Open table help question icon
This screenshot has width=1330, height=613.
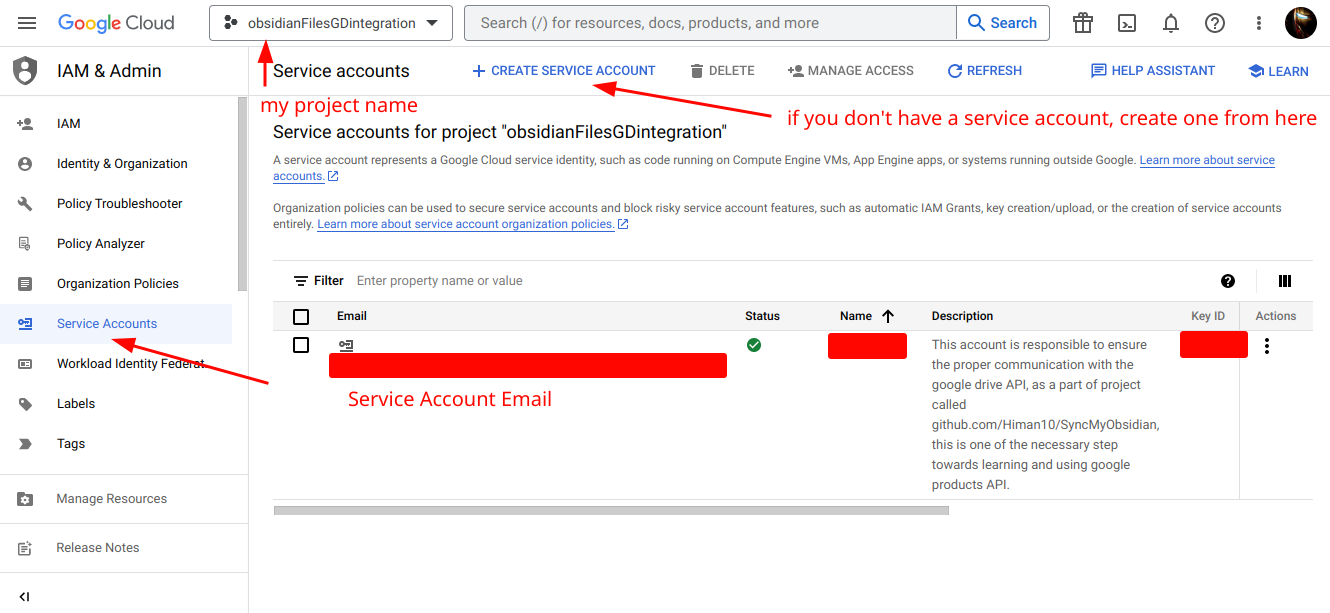coord(1228,281)
